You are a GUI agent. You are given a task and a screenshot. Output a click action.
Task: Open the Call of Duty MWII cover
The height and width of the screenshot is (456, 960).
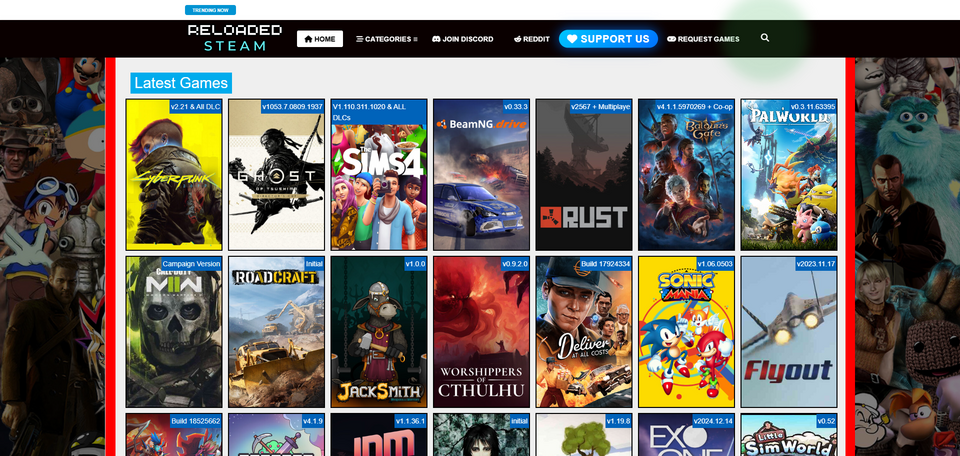tap(174, 332)
